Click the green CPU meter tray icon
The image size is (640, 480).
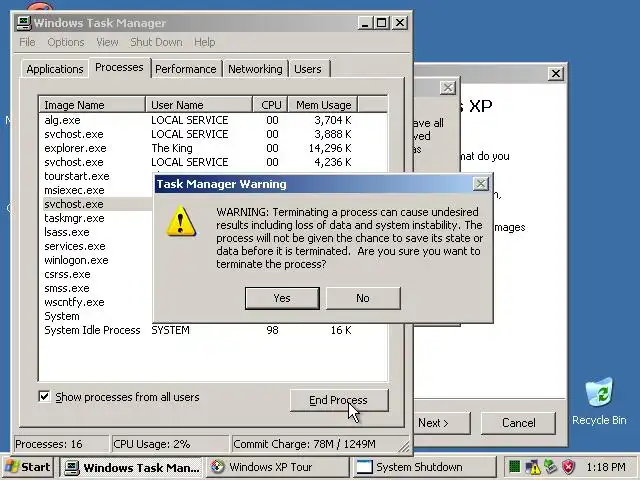coord(514,467)
